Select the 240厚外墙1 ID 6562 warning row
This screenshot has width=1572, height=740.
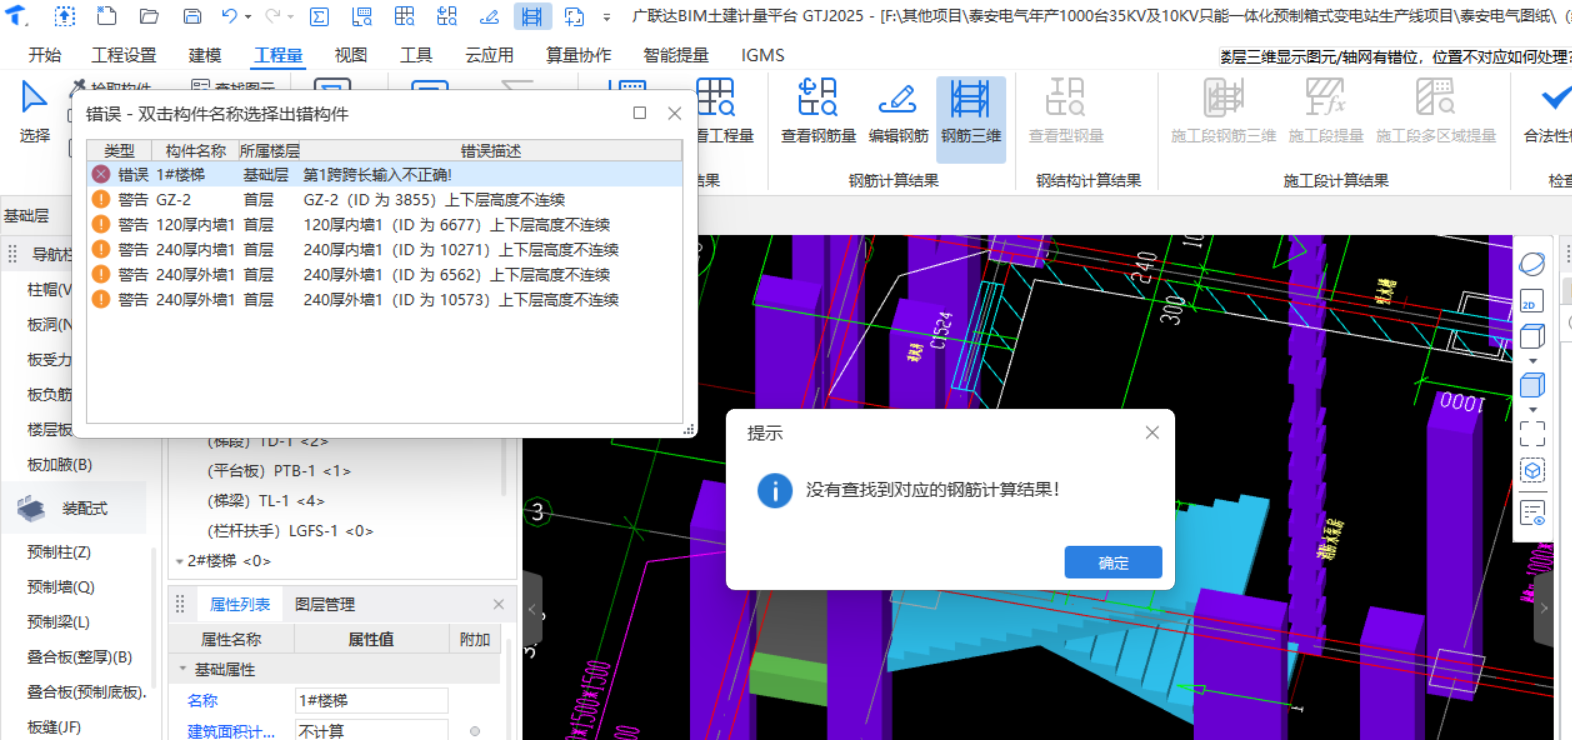pos(385,274)
